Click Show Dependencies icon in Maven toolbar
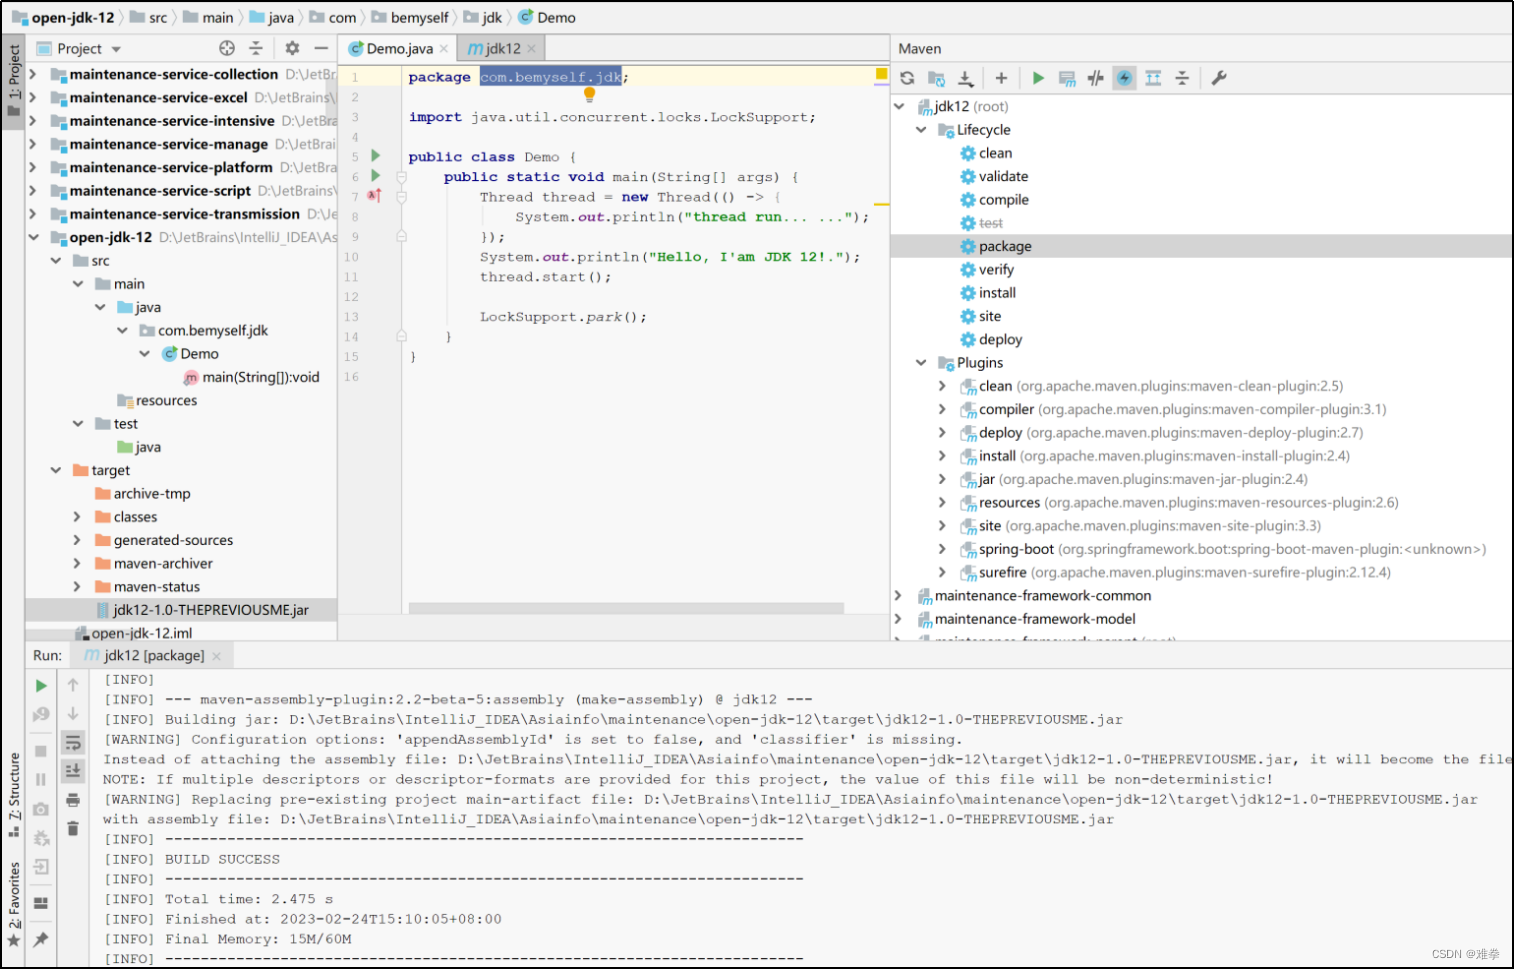1515x969 pixels. click(x=1153, y=78)
